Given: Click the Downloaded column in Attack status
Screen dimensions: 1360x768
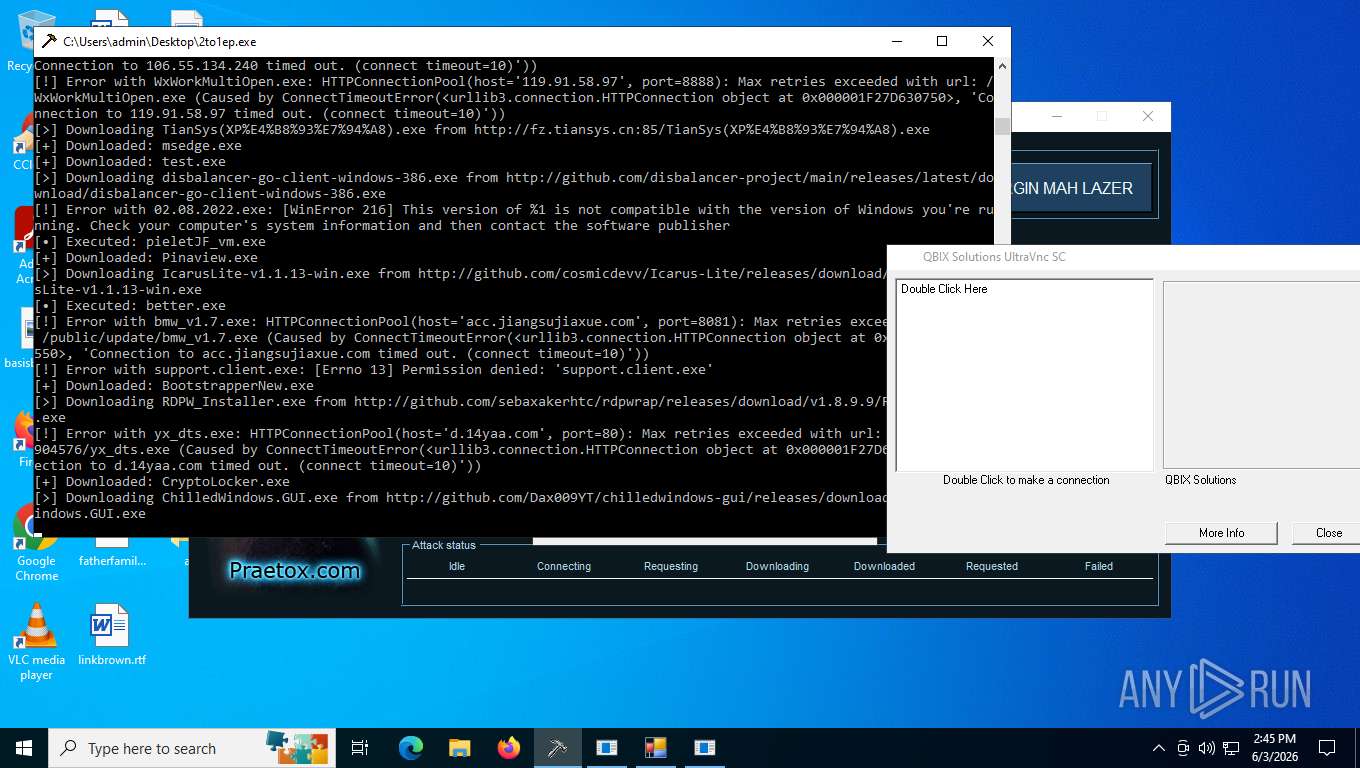Looking at the screenshot, I should click(884, 566).
